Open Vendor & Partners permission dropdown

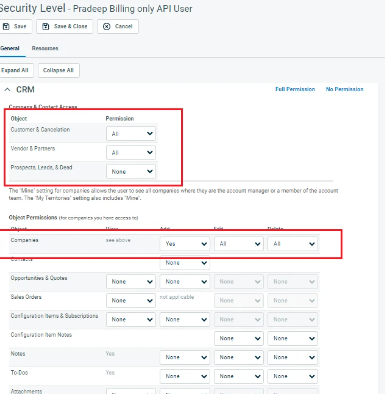coord(131,152)
